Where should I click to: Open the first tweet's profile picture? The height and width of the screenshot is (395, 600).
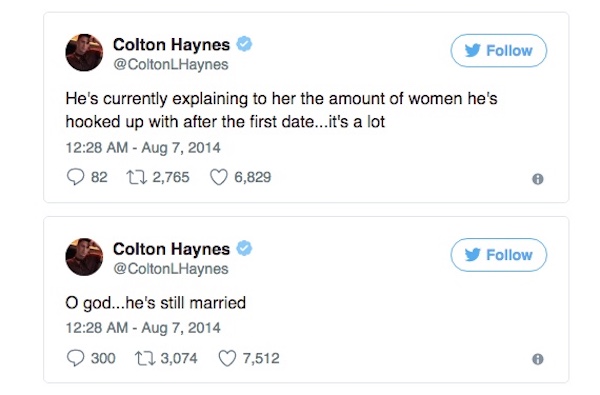[84, 52]
